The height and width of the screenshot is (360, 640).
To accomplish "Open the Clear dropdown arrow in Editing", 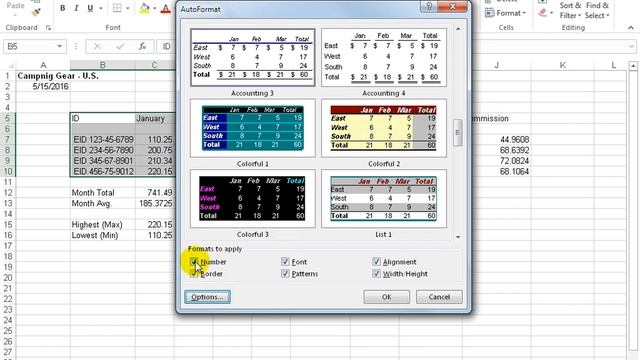I will click(551, 13).
